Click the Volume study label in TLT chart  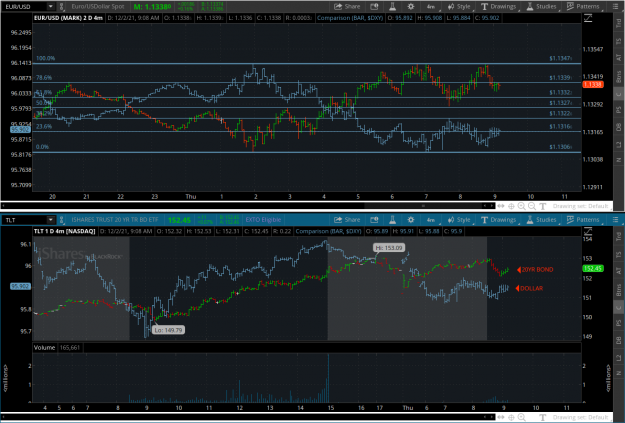click(x=44, y=348)
